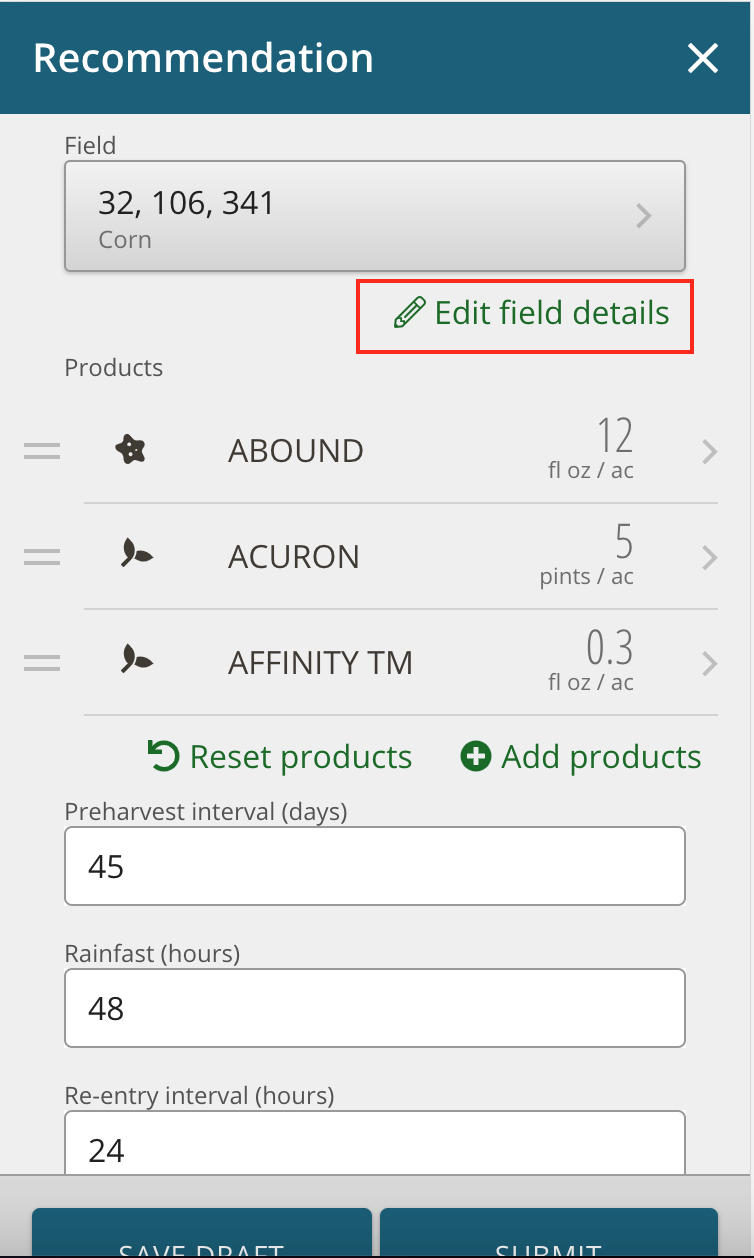754x1258 pixels.
Task: Expand the ACURON product chevron
Action: coord(710,557)
